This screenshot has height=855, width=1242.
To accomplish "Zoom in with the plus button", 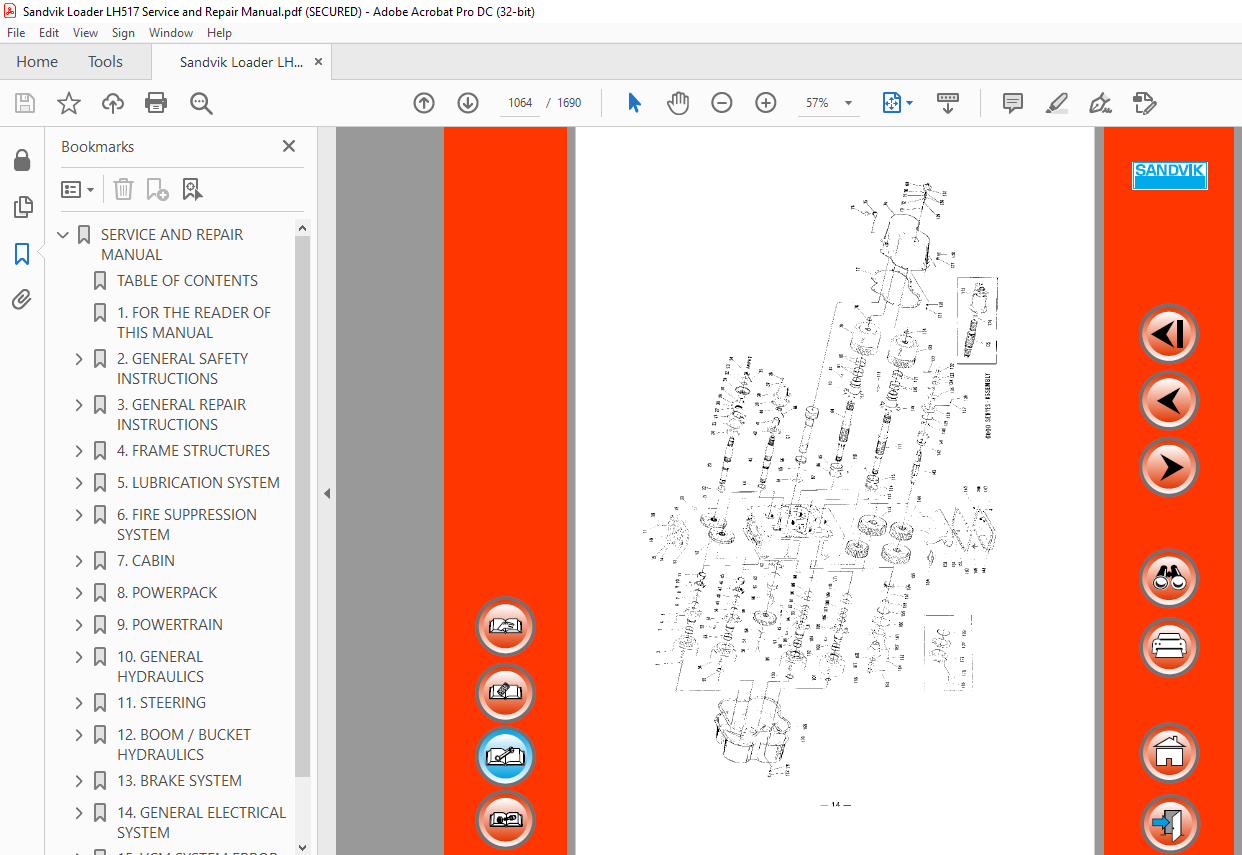I will (x=766, y=103).
